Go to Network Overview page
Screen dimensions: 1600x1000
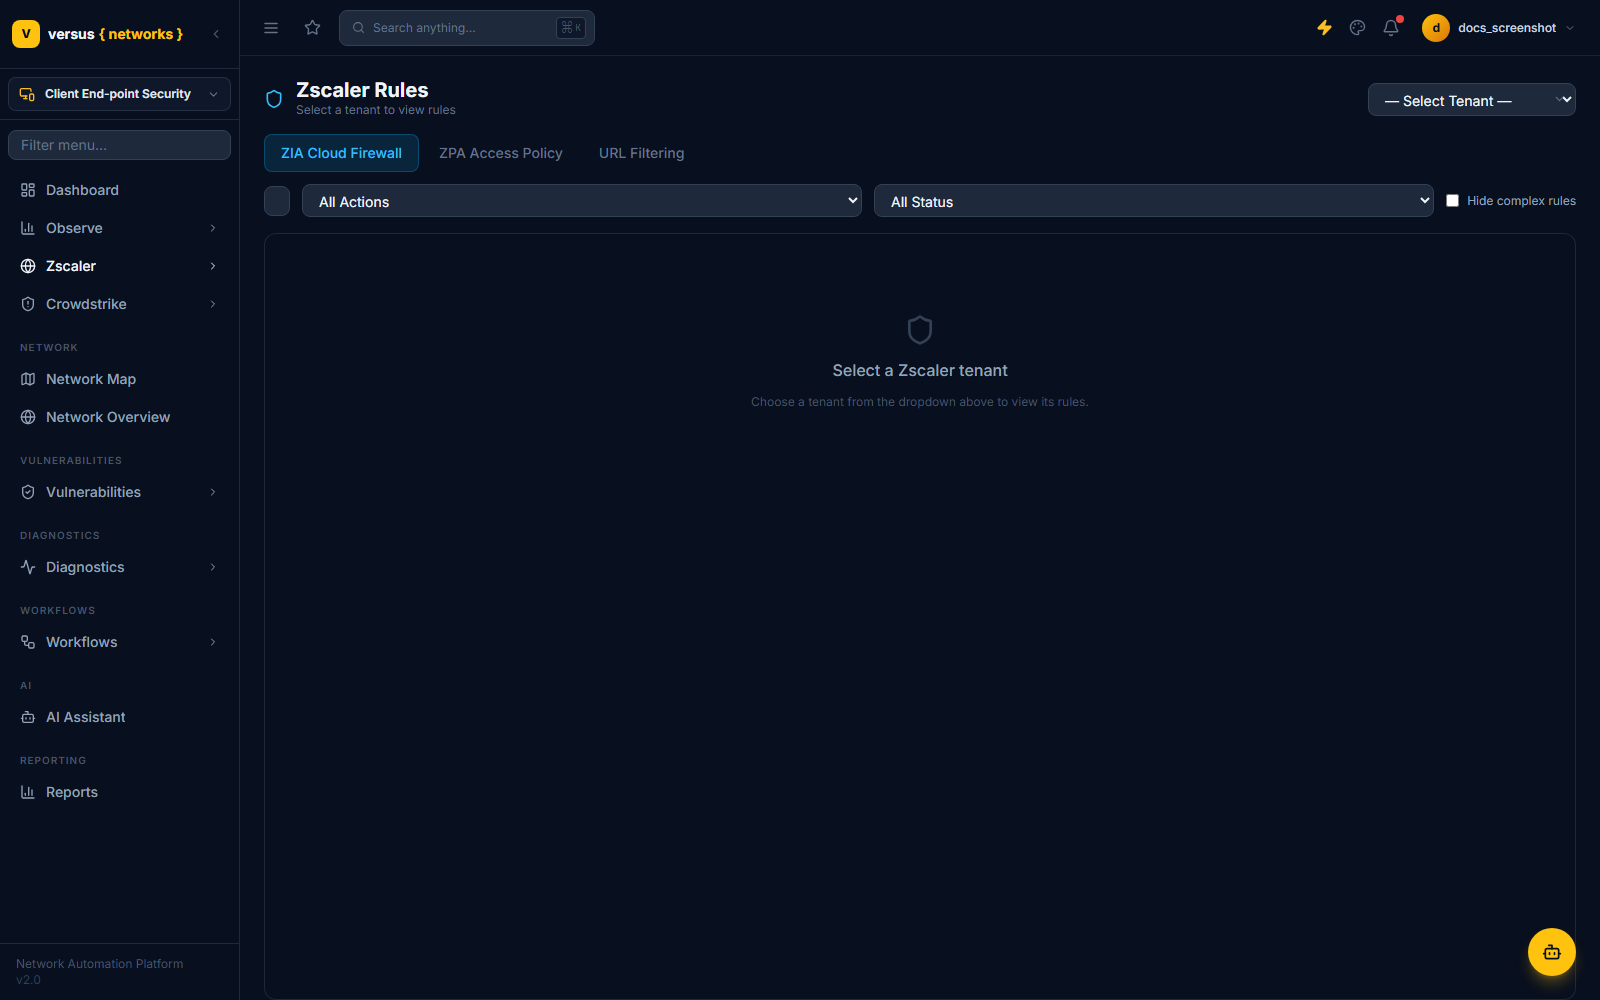[x=119, y=417]
